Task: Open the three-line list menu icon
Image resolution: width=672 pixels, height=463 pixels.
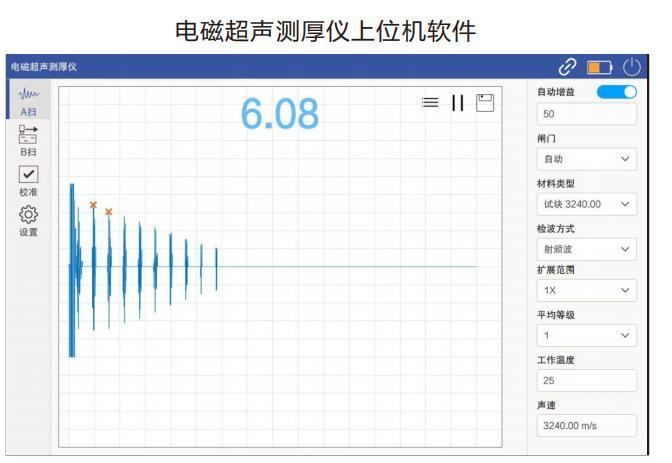Action: pyautogui.click(x=430, y=102)
